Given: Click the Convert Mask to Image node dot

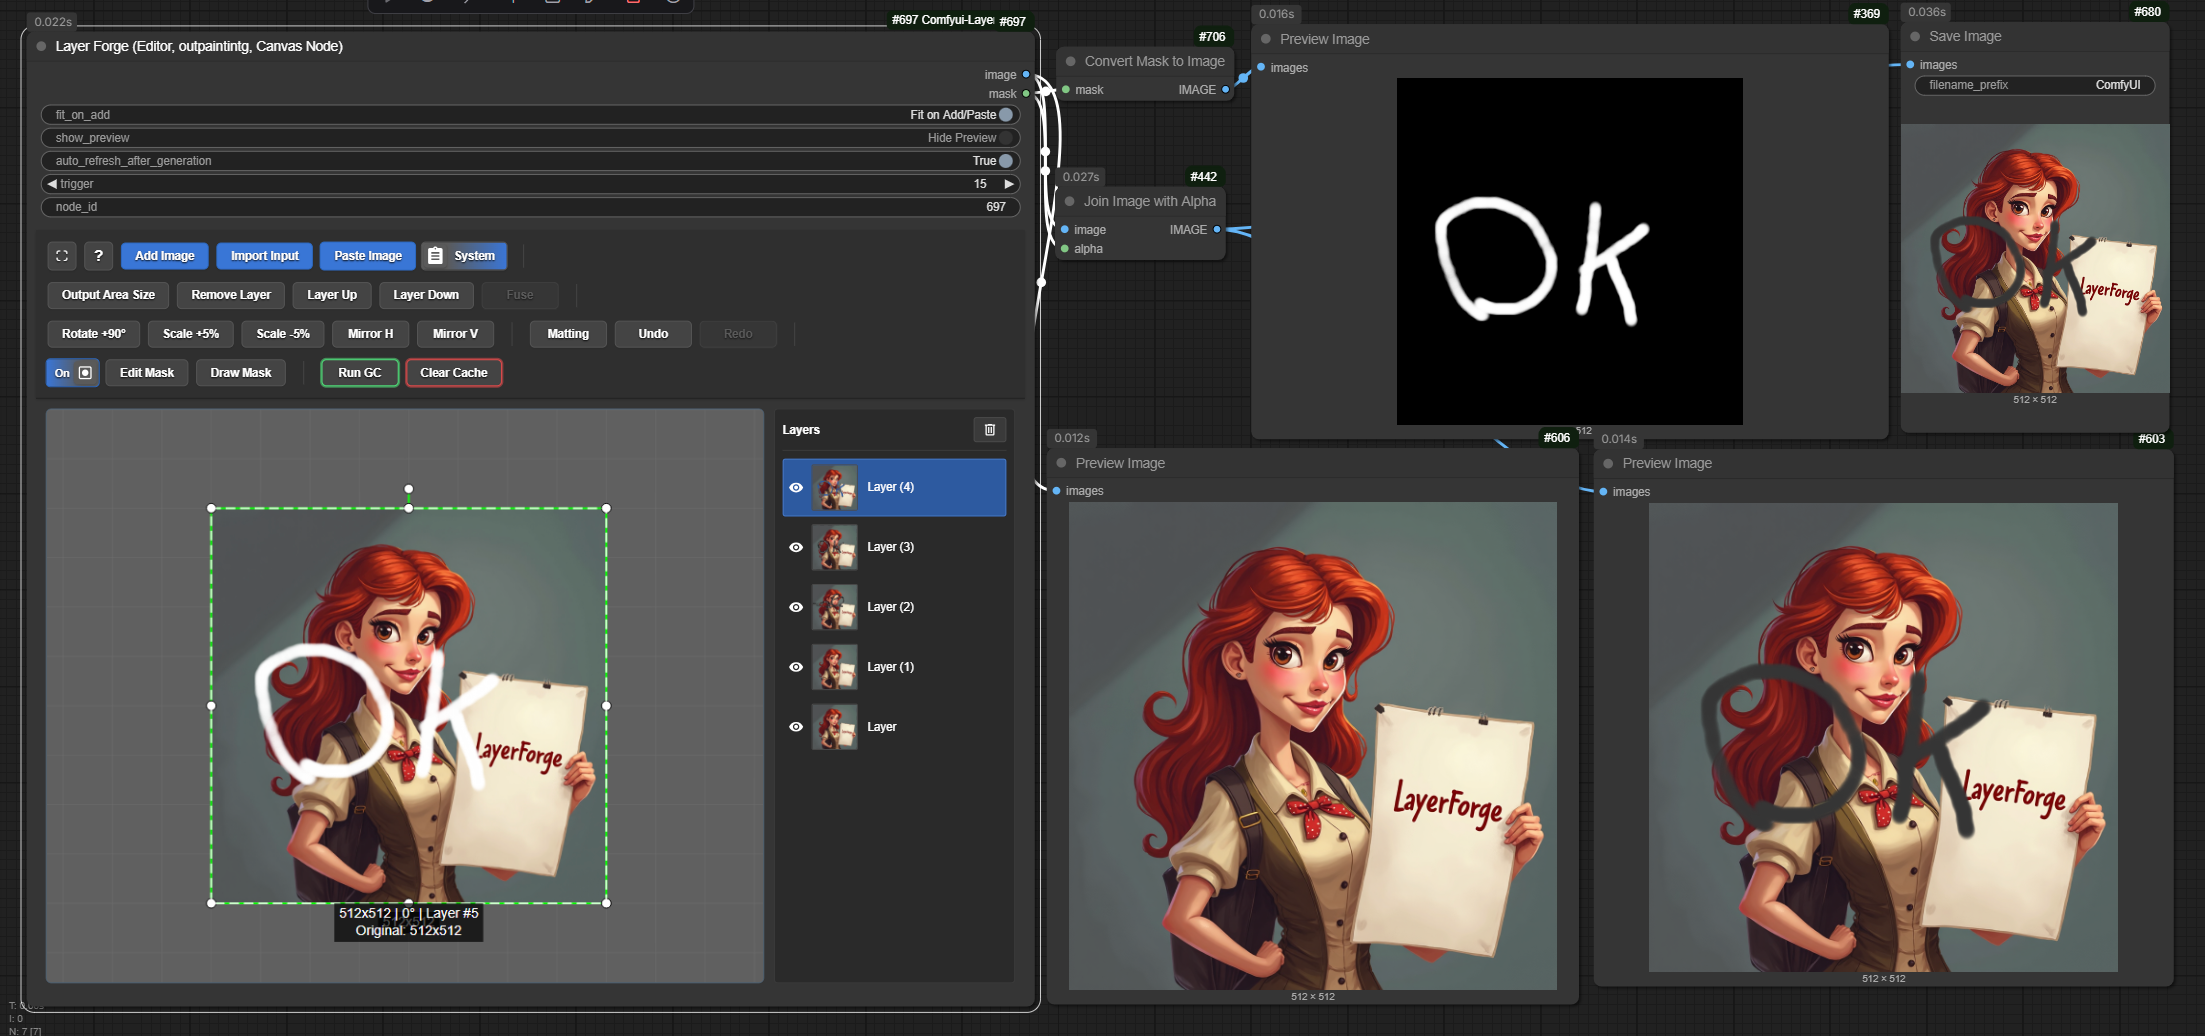Looking at the screenshot, I should pos(1071,62).
